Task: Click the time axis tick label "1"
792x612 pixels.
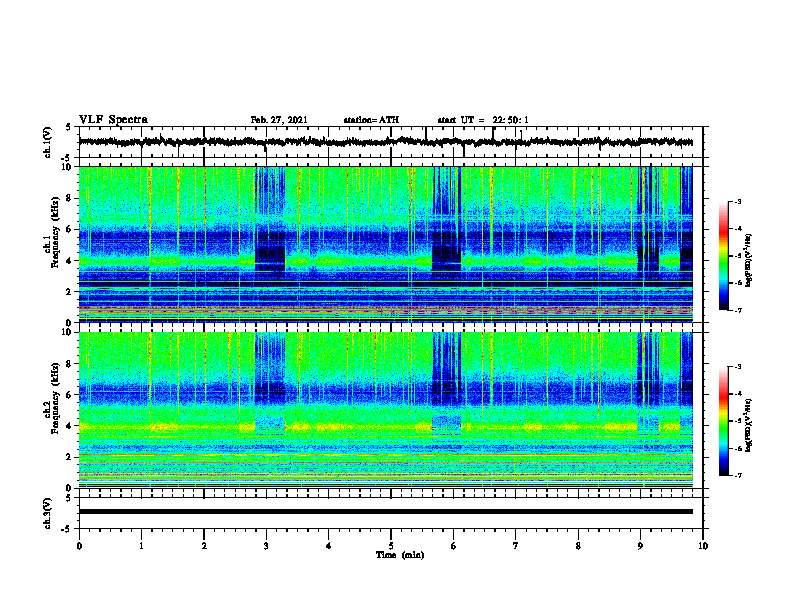Action: tap(141, 546)
